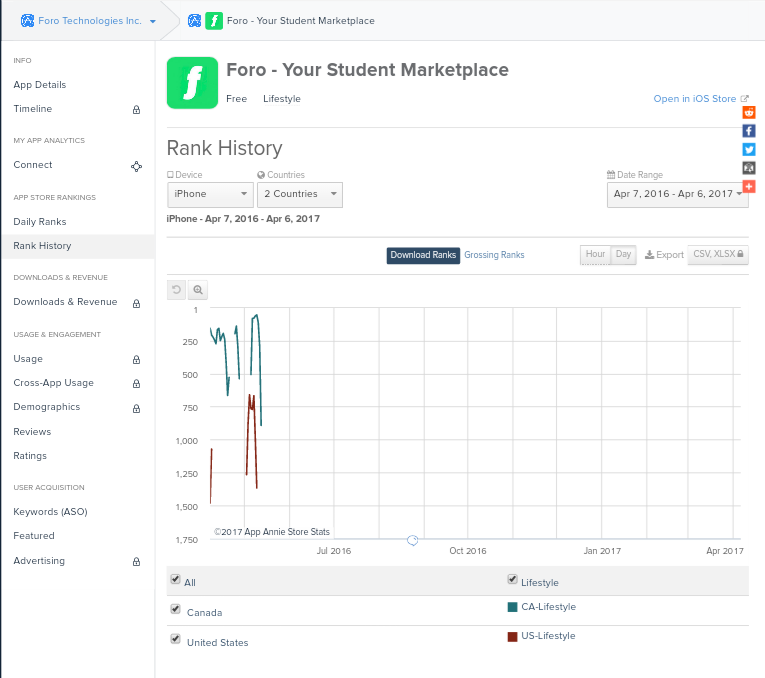Uncheck the All countries checkbox

(176, 580)
